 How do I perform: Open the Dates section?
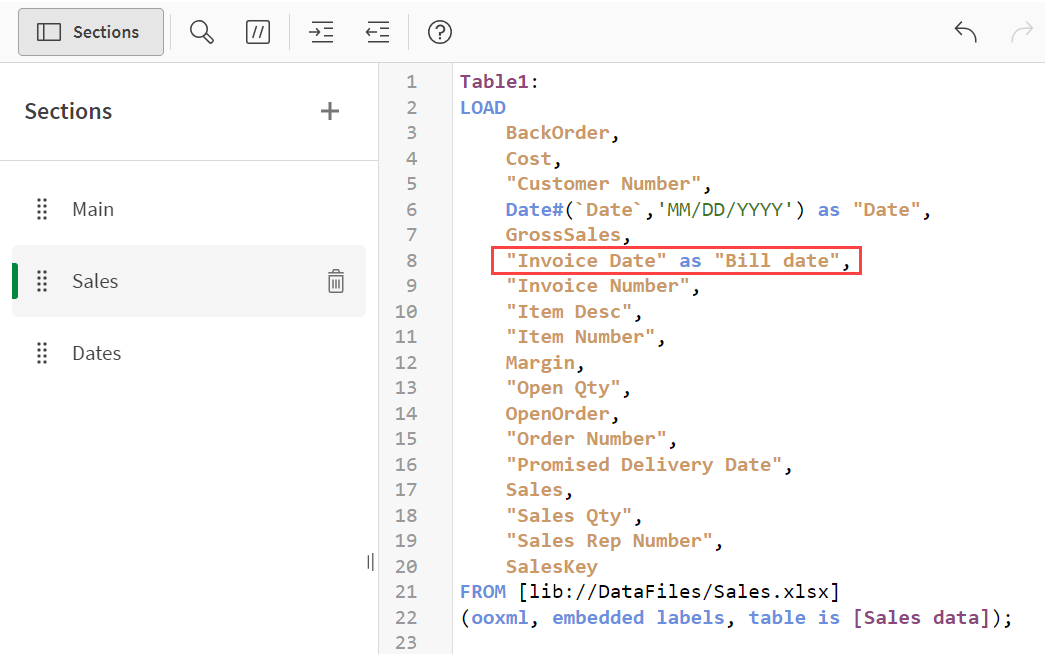point(97,353)
